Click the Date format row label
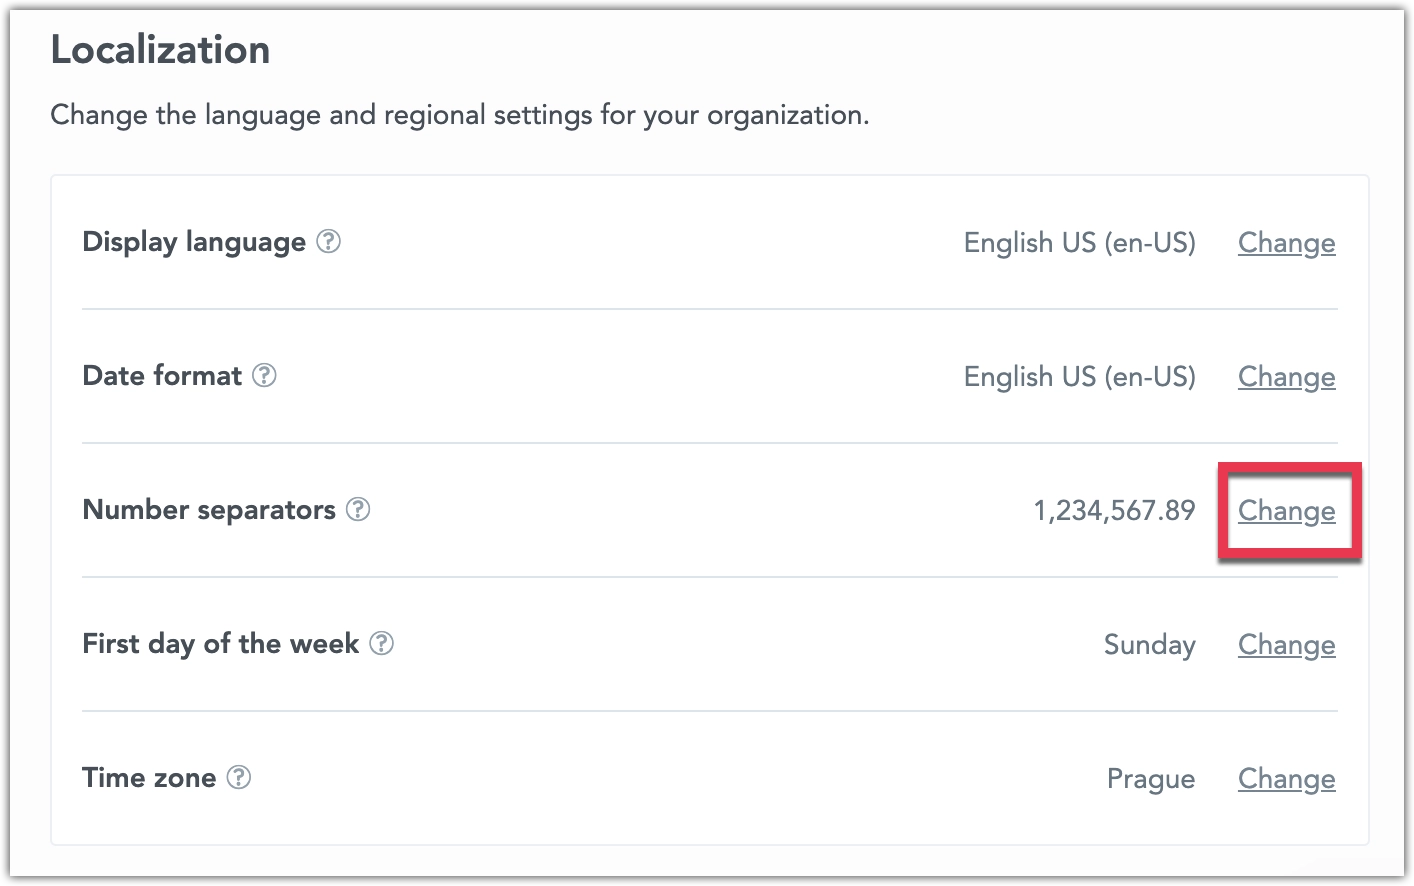Viewport: 1414px width, 886px height. tap(161, 376)
